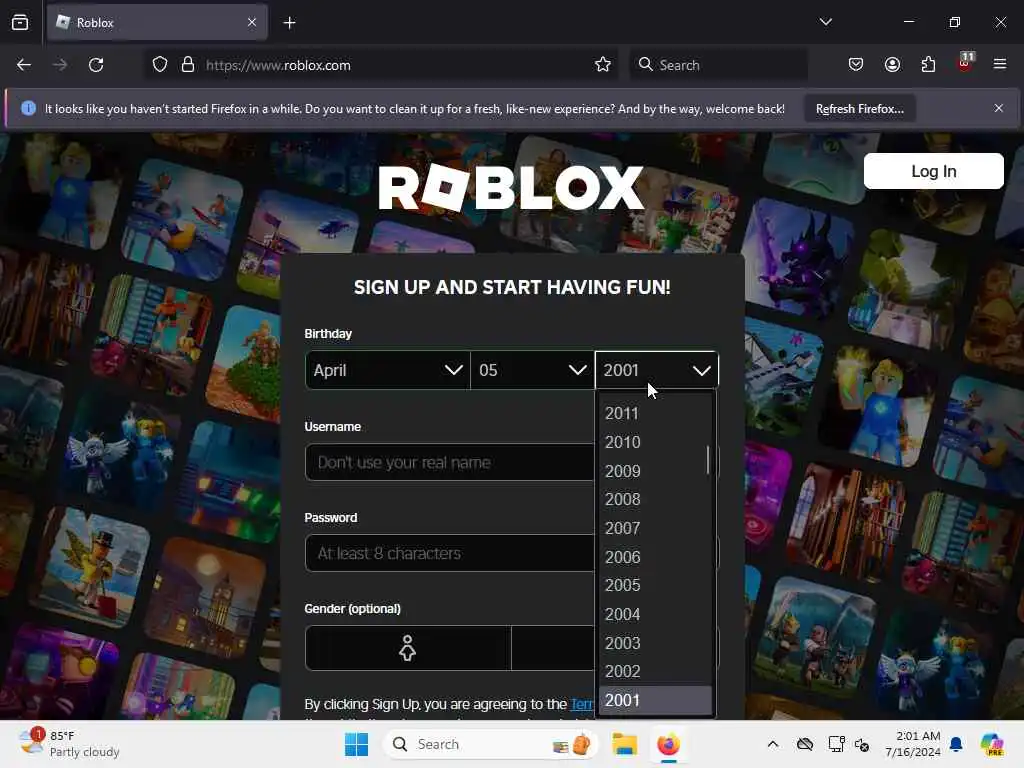Open the Copilot preview icon

click(992, 744)
